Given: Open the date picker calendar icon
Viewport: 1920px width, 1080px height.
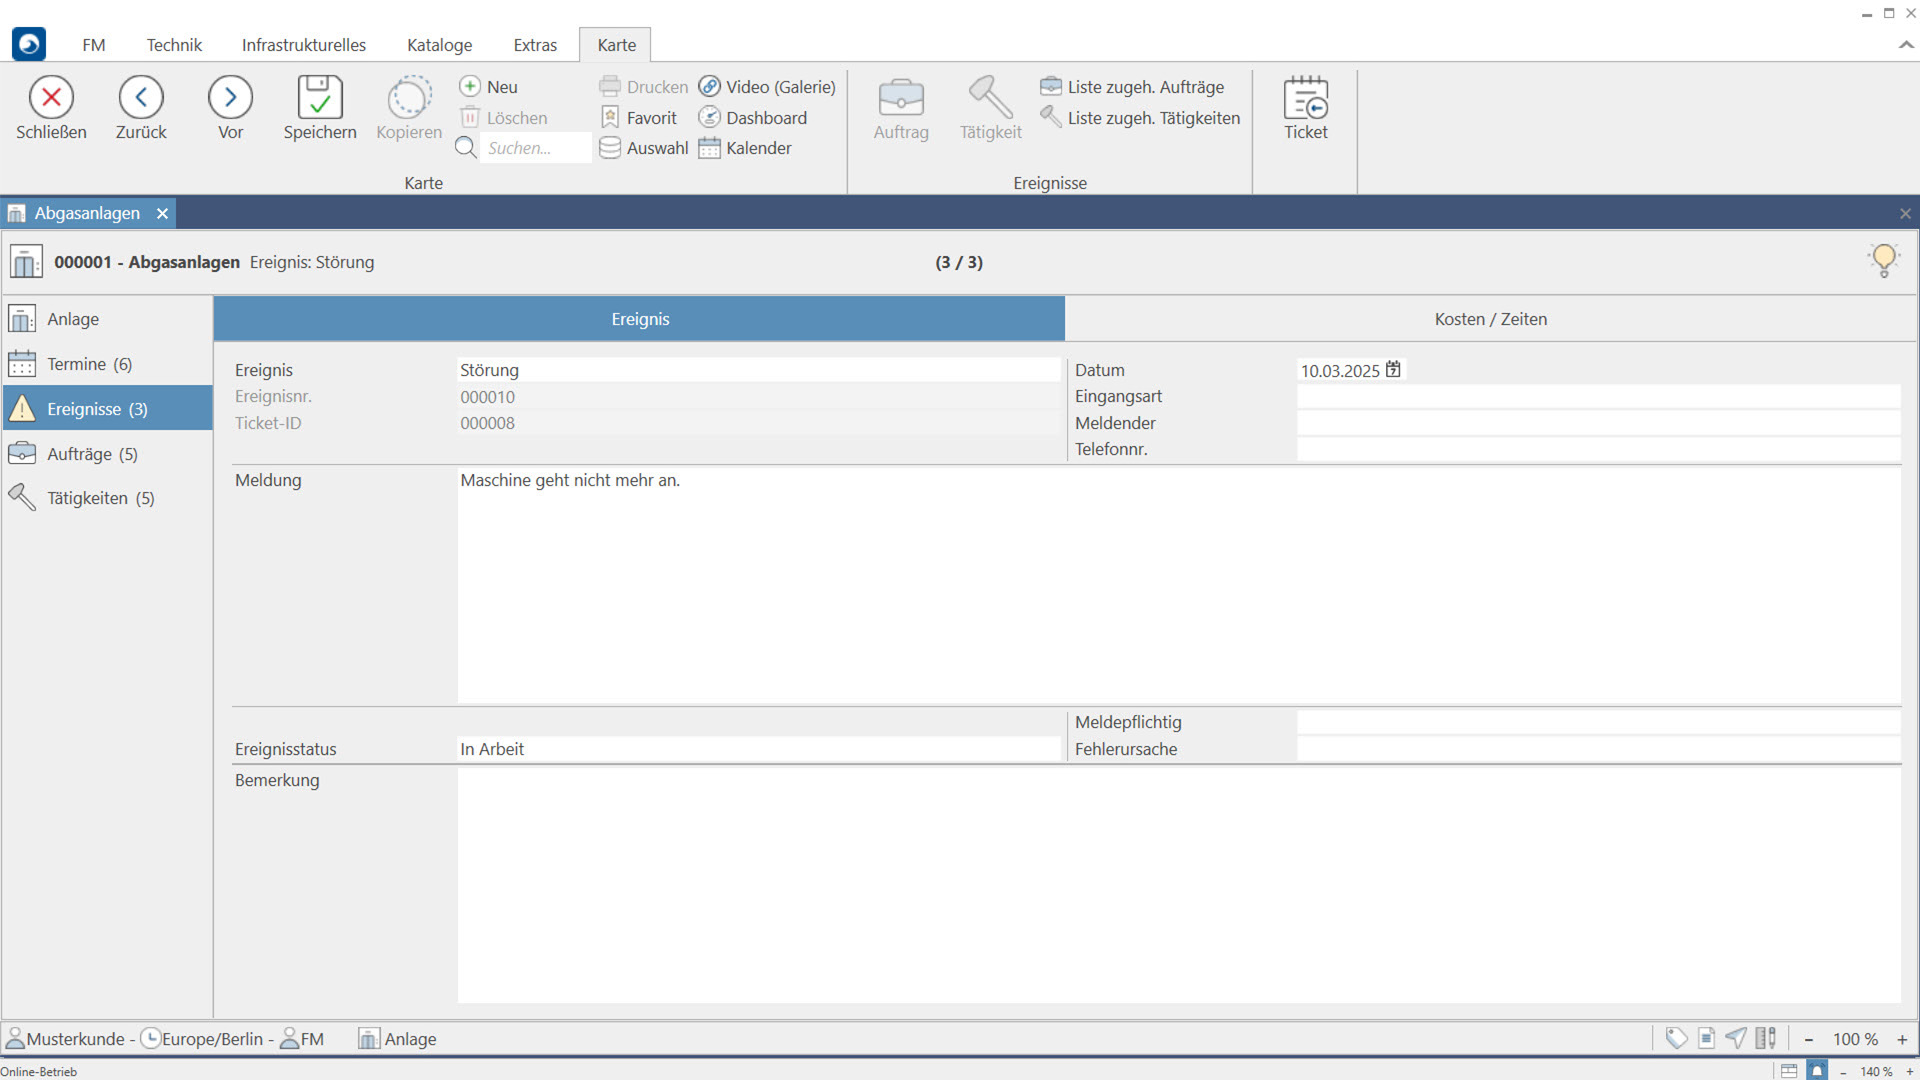Looking at the screenshot, I should coord(1393,370).
